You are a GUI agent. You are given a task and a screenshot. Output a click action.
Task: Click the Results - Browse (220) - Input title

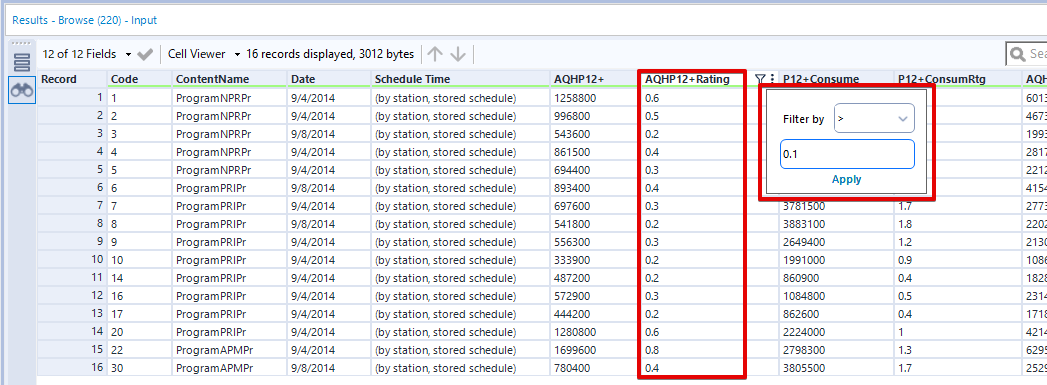click(x=85, y=21)
